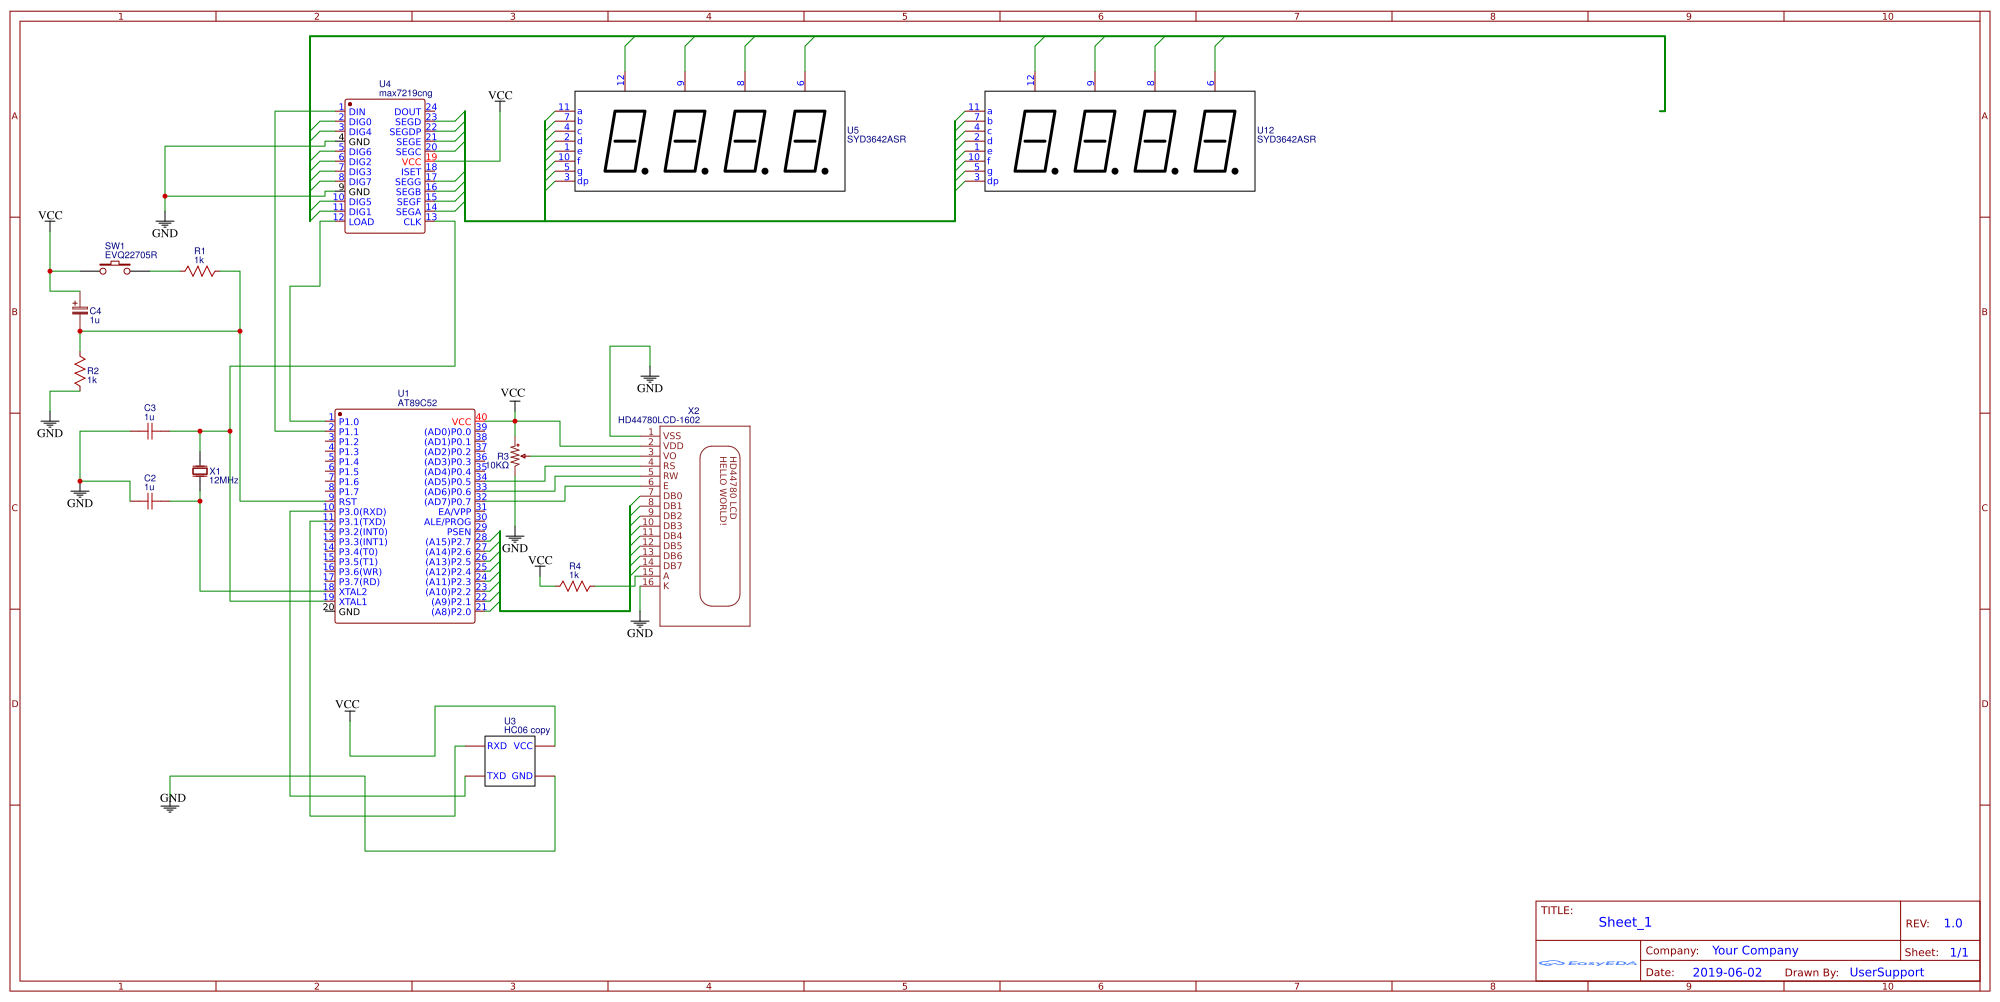
Task: Select the Your Company field
Action: [1755, 950]
